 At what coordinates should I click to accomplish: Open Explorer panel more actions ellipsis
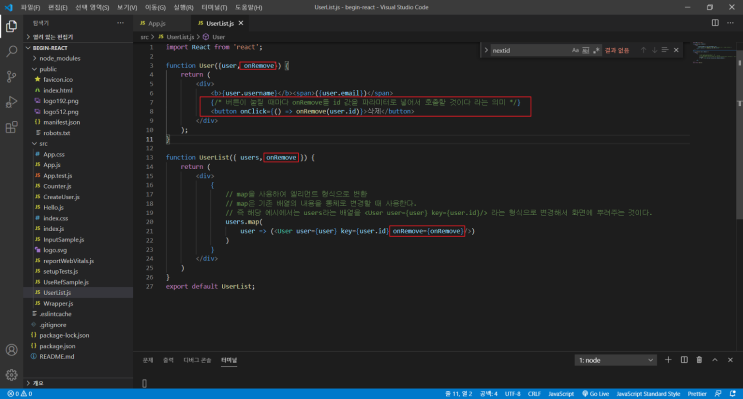click(120, 23)
